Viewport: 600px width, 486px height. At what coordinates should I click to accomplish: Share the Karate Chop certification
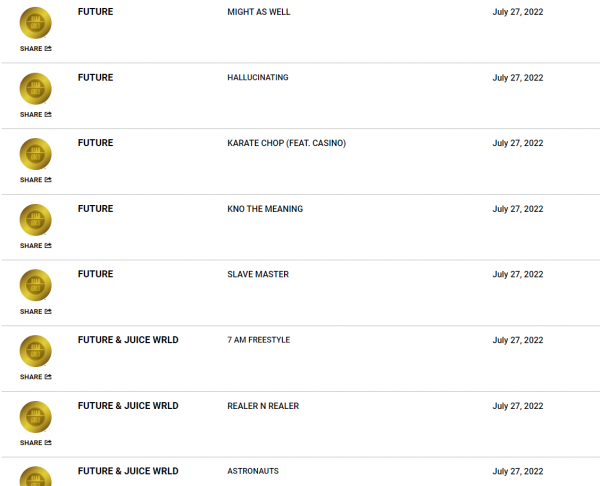(x=36, y=180)
